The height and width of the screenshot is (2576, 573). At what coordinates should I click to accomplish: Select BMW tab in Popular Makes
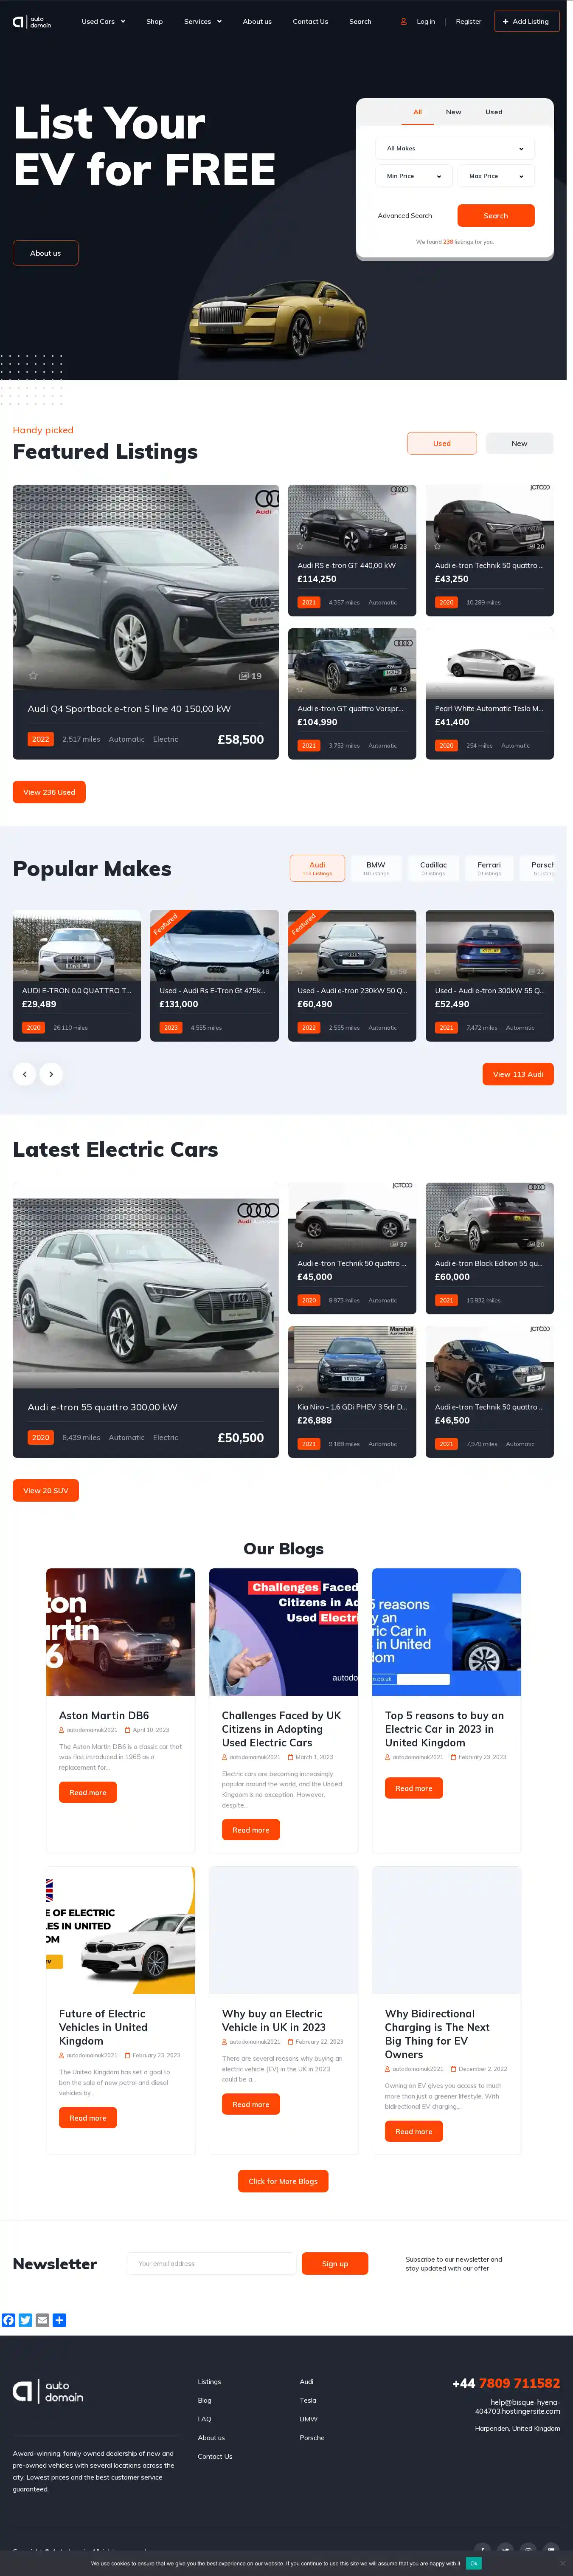[x=376, y=868]
